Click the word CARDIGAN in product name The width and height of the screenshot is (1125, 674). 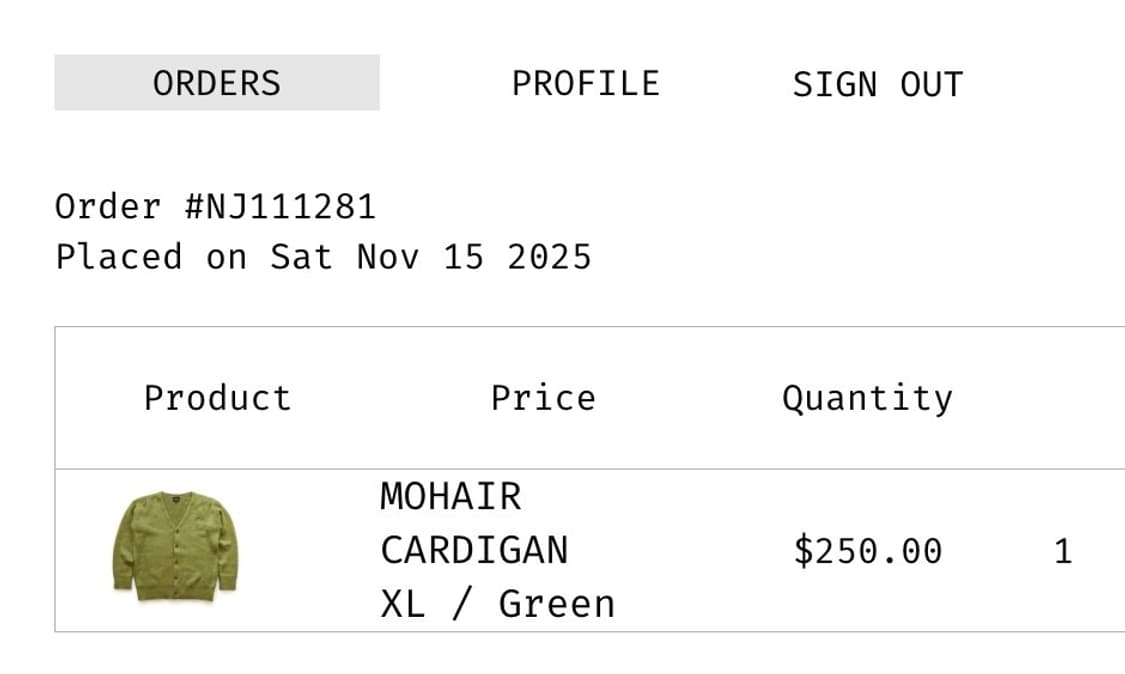(x=474, y=550)
